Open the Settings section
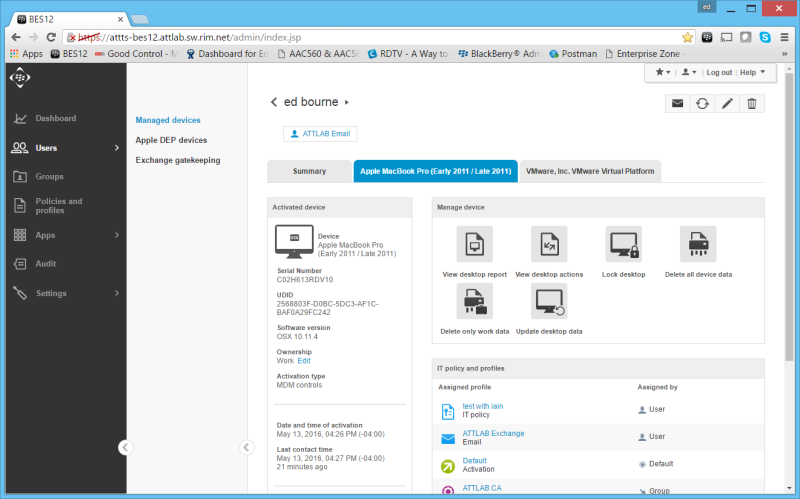800x499 pixels. click(51, 293)
